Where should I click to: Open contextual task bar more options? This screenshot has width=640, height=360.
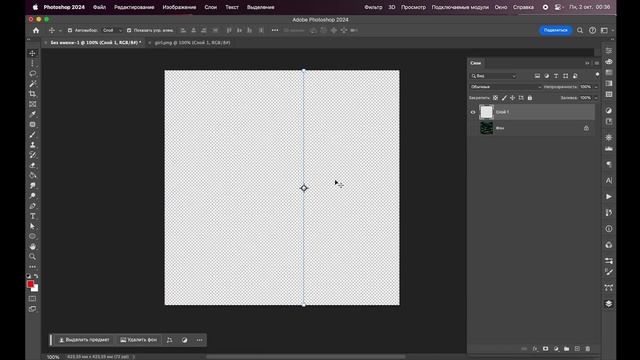click(199, 340)
